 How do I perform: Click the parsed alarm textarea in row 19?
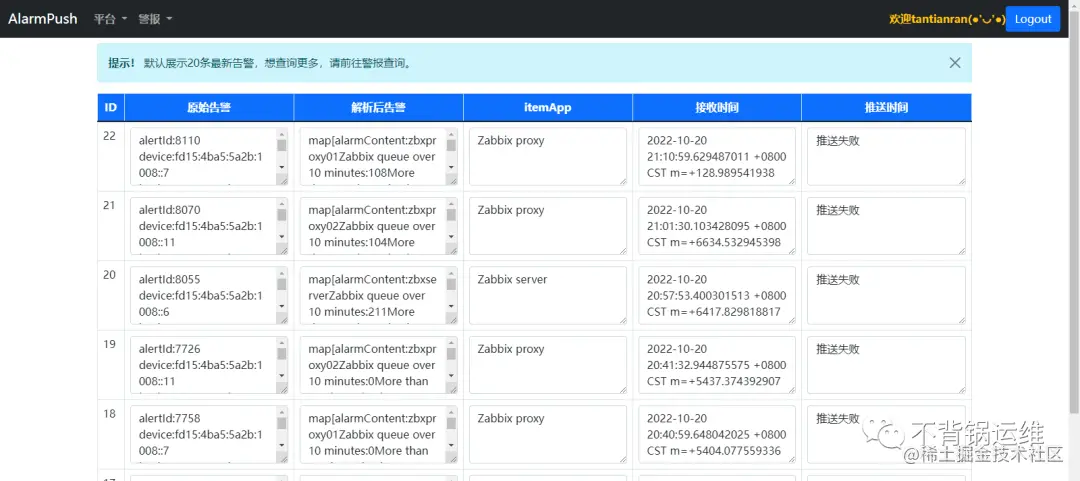point(378,365)
